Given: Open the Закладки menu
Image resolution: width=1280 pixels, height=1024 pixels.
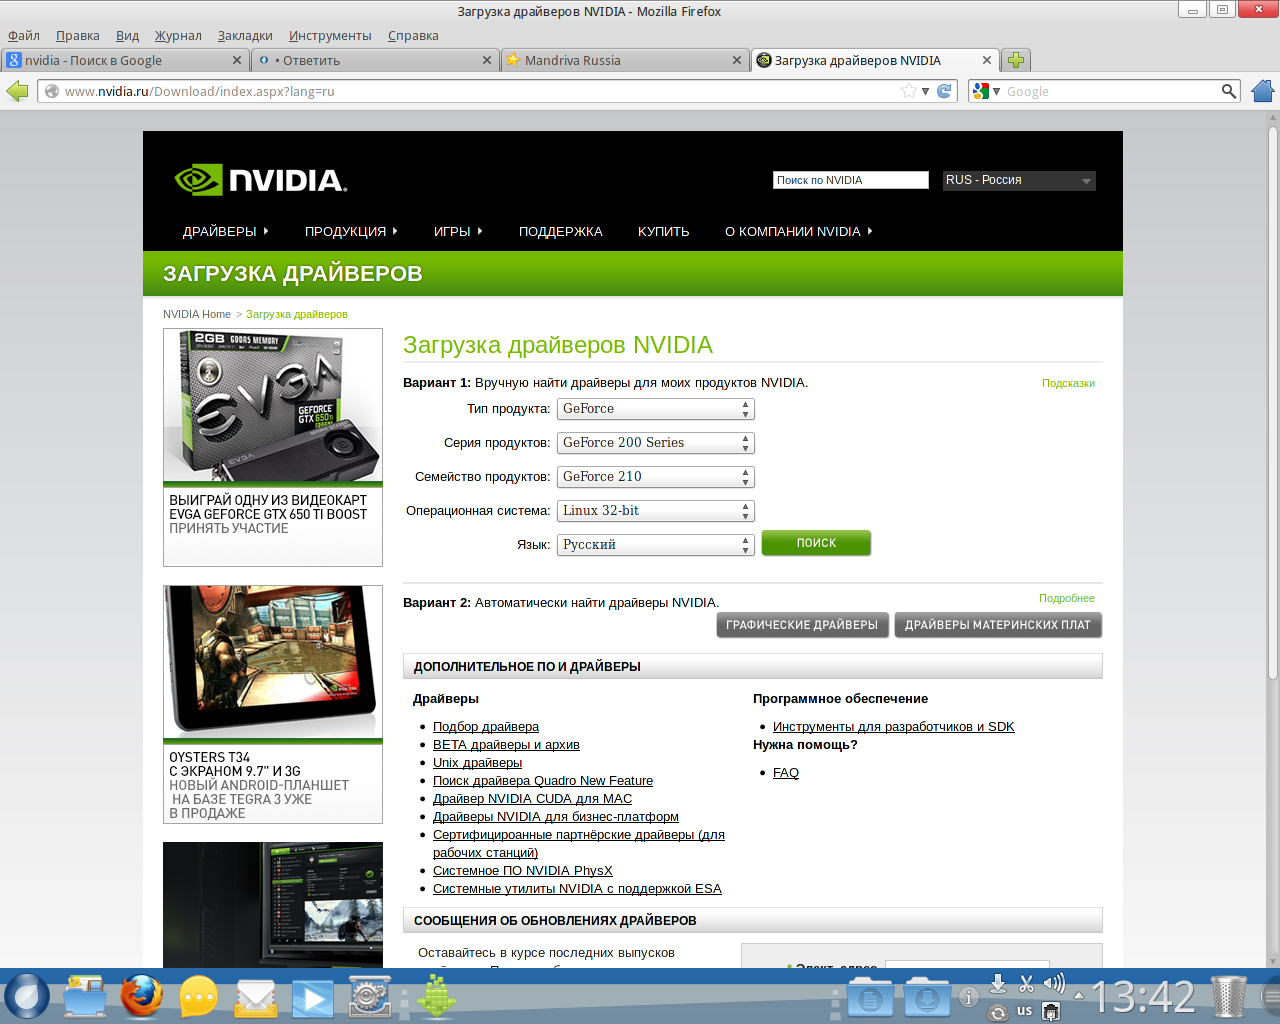Looking at the screenshot, I should 245,35.
